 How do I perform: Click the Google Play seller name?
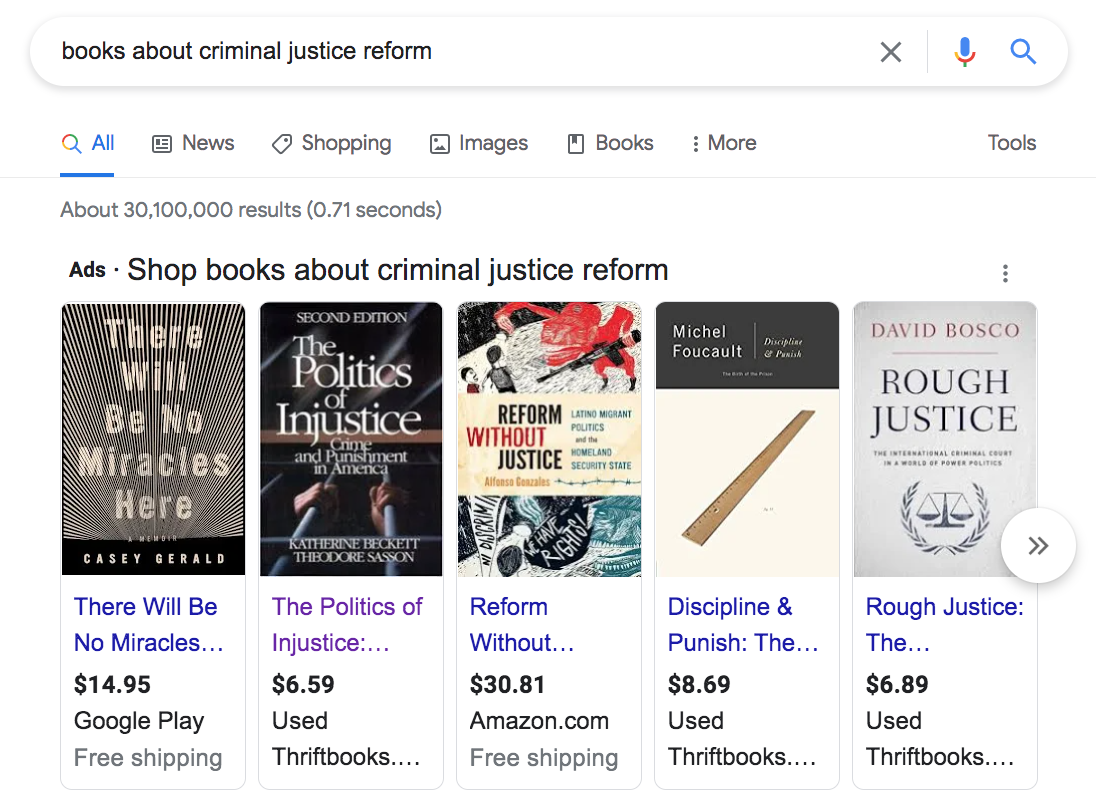(x=139, y=721)
